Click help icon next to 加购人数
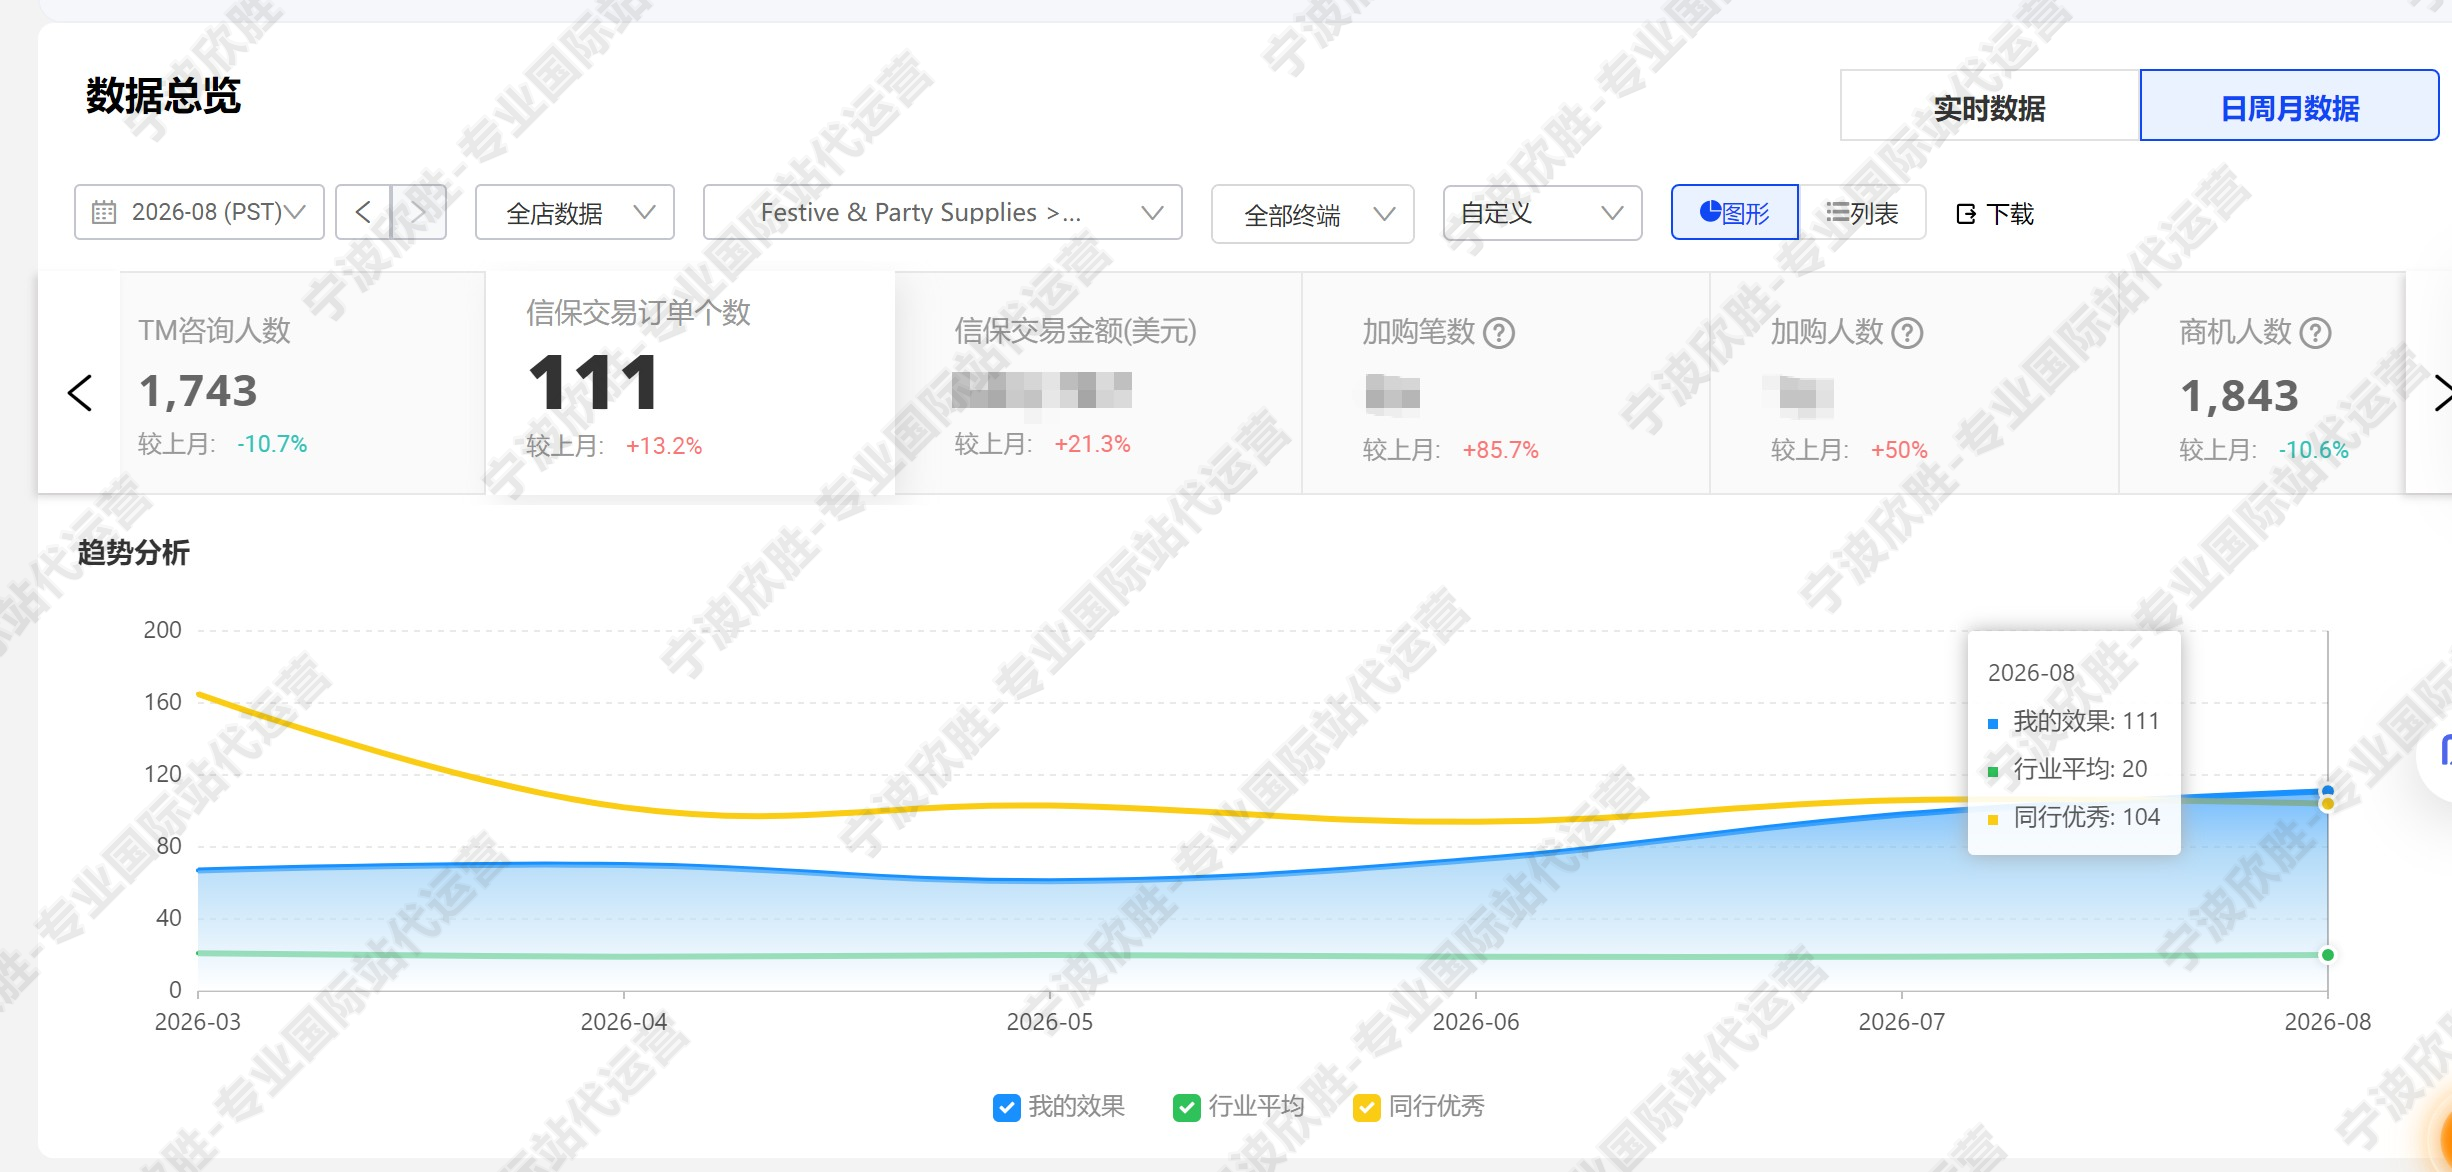The height and width of the screenshot is (1172, 2452). click(x=1908, y=332)
